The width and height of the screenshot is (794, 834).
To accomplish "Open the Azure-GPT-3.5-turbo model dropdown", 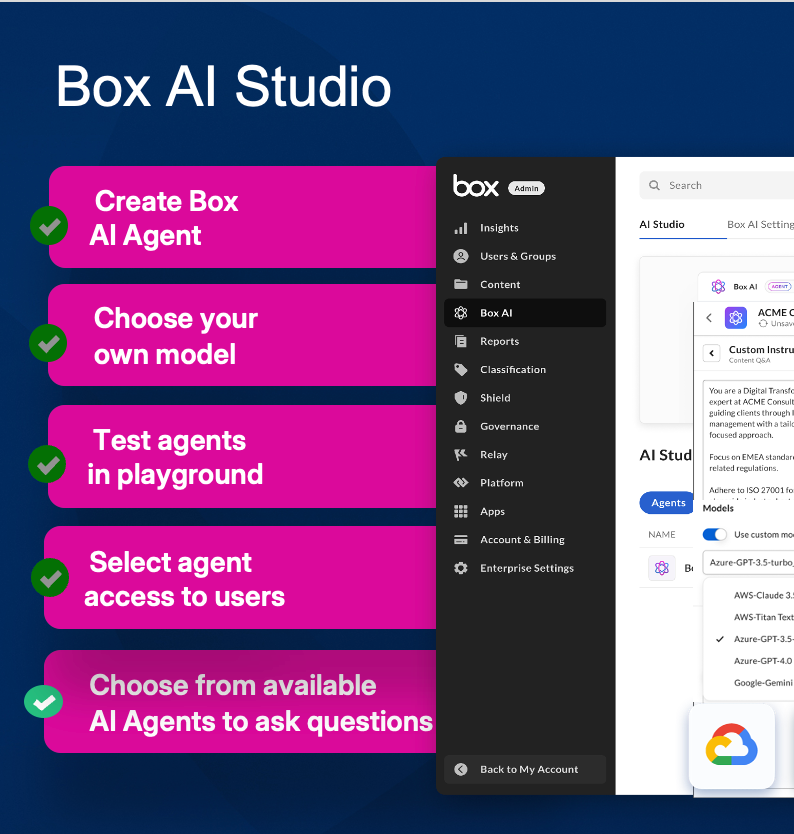I will click(748, 562).
